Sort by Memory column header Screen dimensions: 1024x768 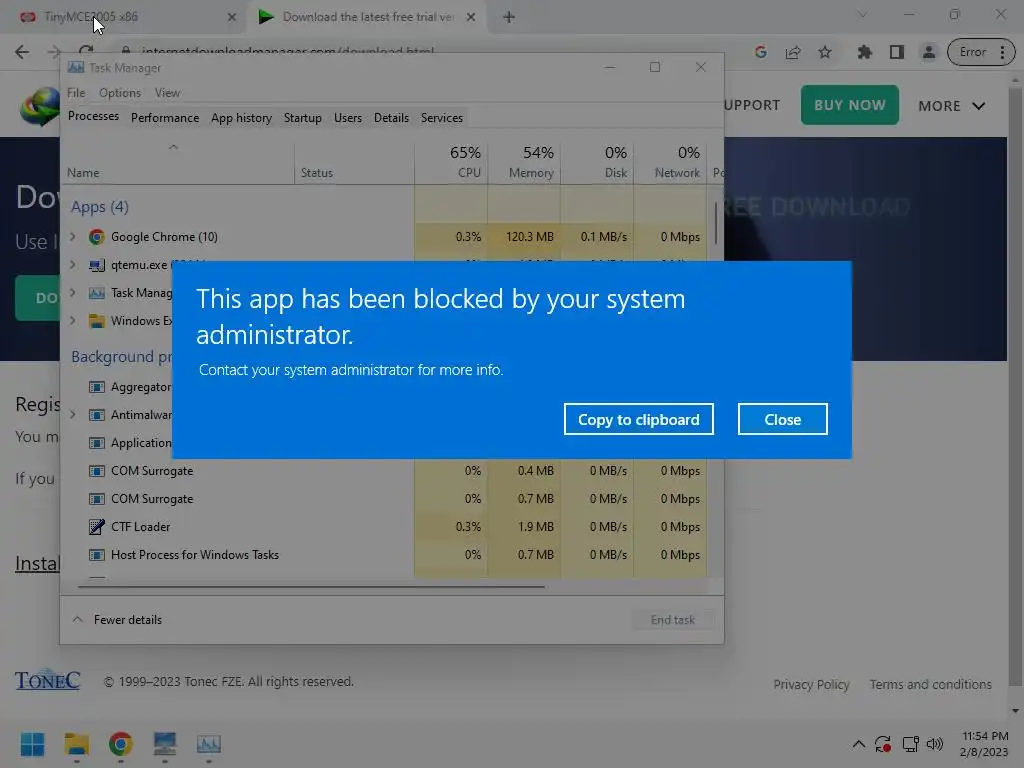click(x=524, y=162)
